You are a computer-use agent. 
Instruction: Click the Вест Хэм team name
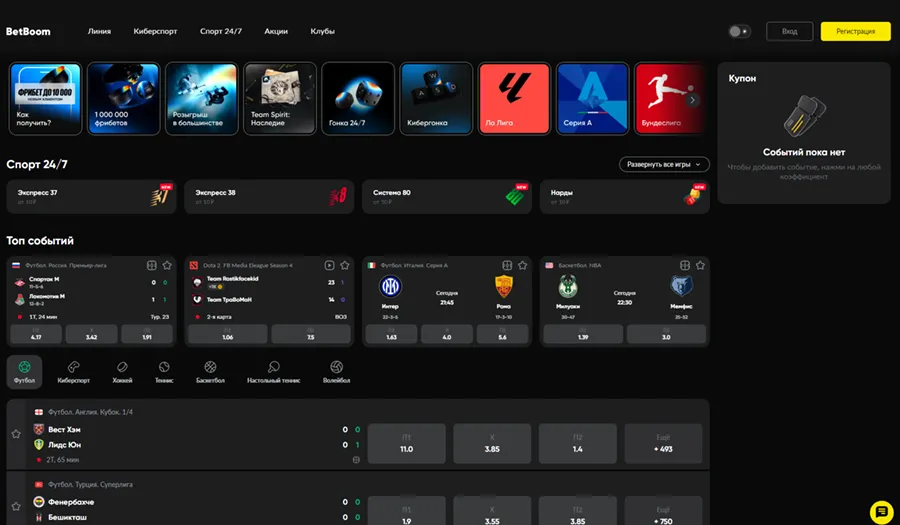click(64, 430)
